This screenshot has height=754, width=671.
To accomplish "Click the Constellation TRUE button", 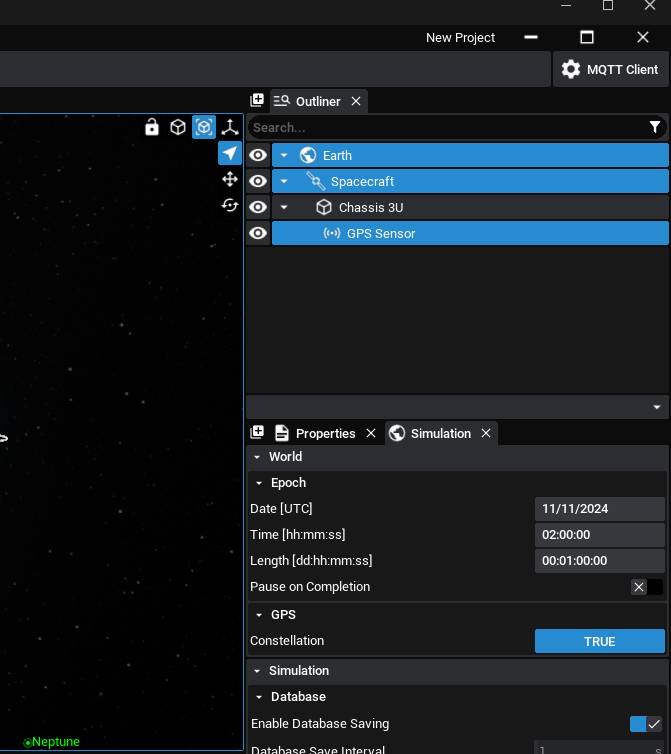I will pyautogui.click(x=599, y=641).
